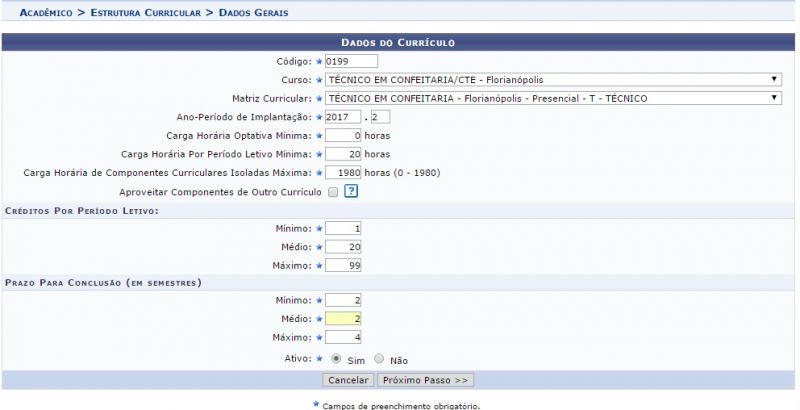Viewport: 800px width, 410px height.
Task: Select the Sim radio button for Ativo
Action: coord(336,359)
